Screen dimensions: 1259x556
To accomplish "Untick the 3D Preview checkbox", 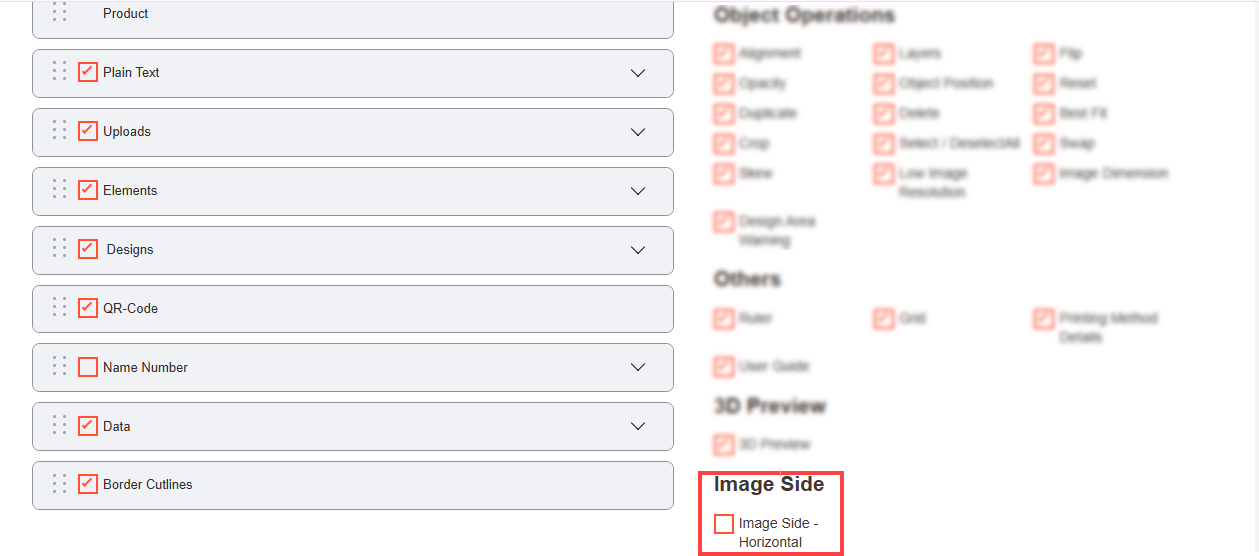I will click(x=724, y=445).
